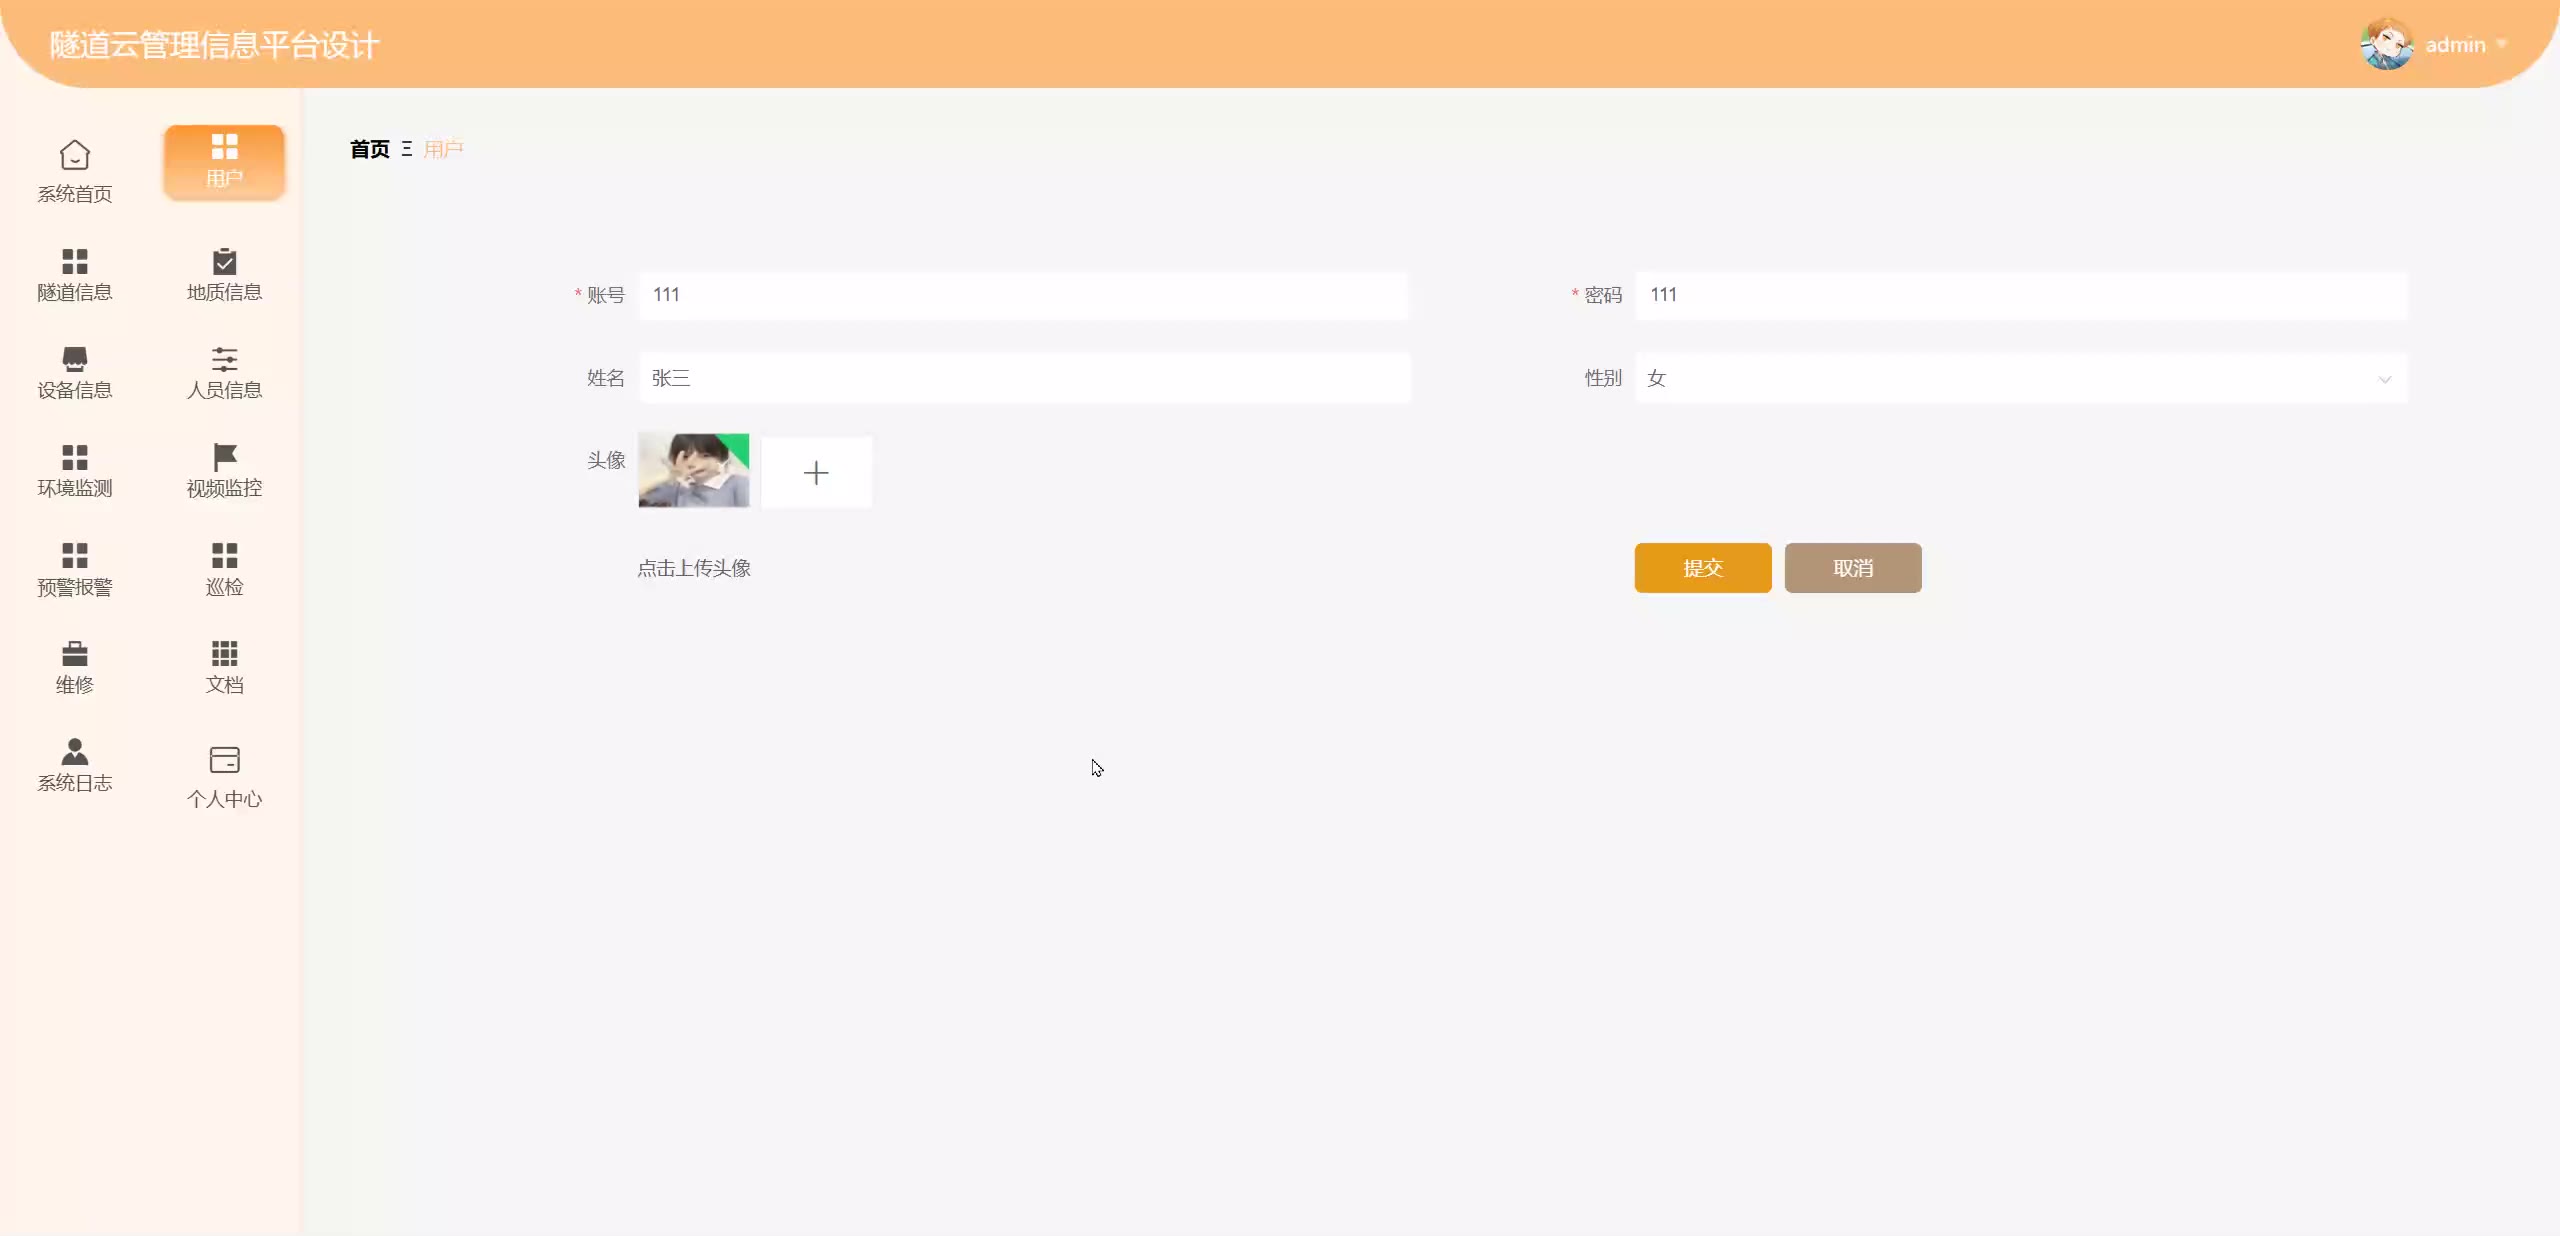Viewport: 2560px width, 1236px height.
Task: Click the 个人中心 card icon
Action: pyautogui.click(x=224, y=760)
